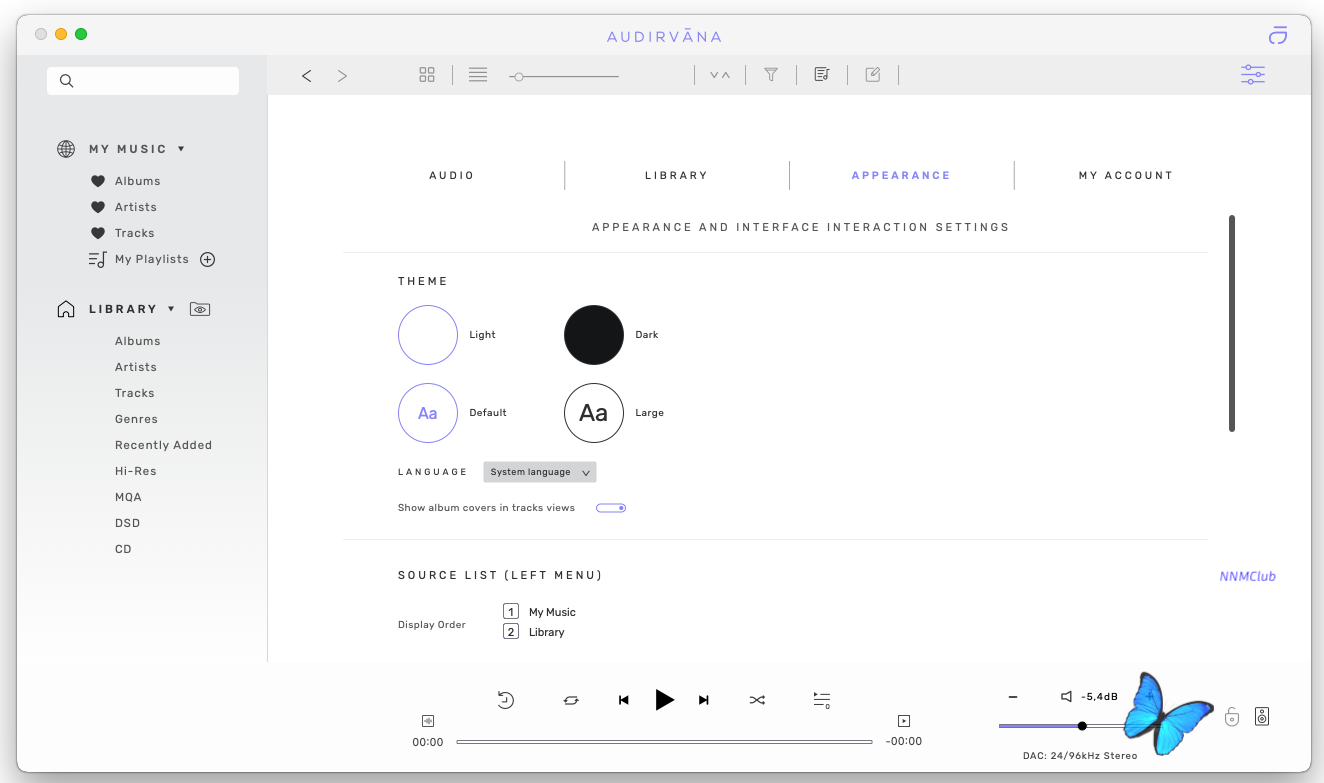
Task: Skip to previous track
Action: point(624,701)
